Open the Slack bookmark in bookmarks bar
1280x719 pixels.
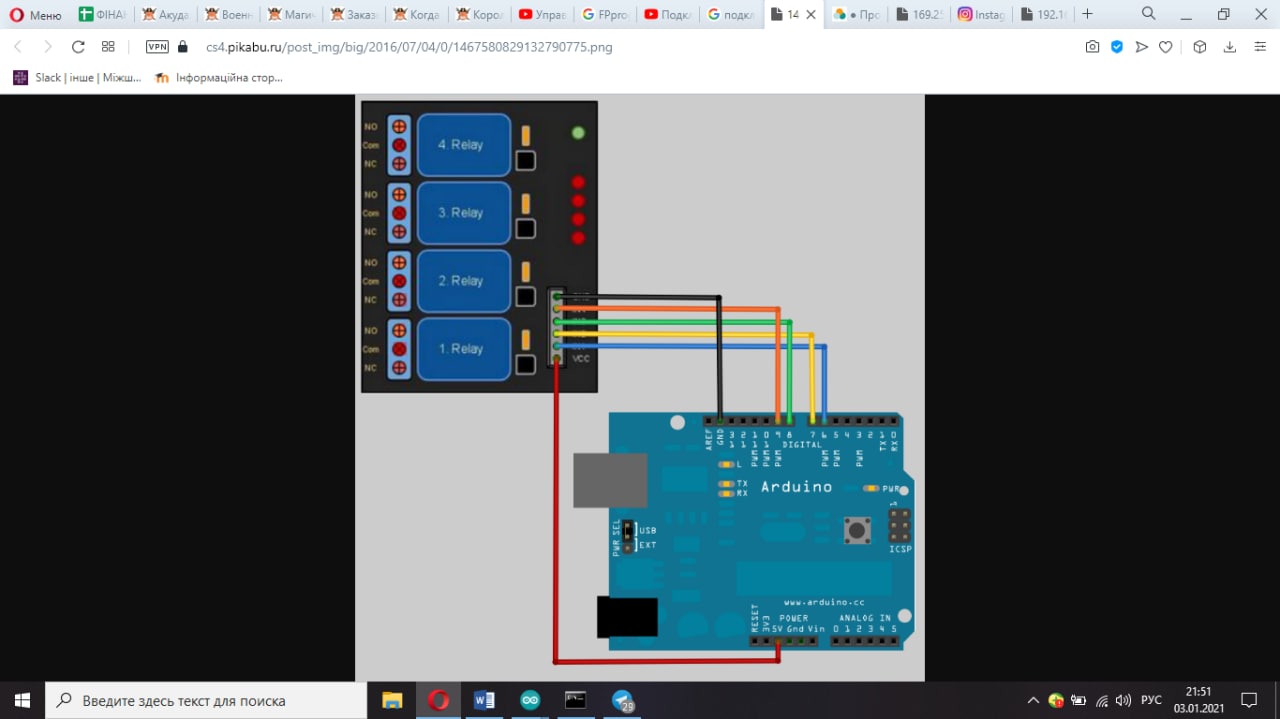coord(77,77)
